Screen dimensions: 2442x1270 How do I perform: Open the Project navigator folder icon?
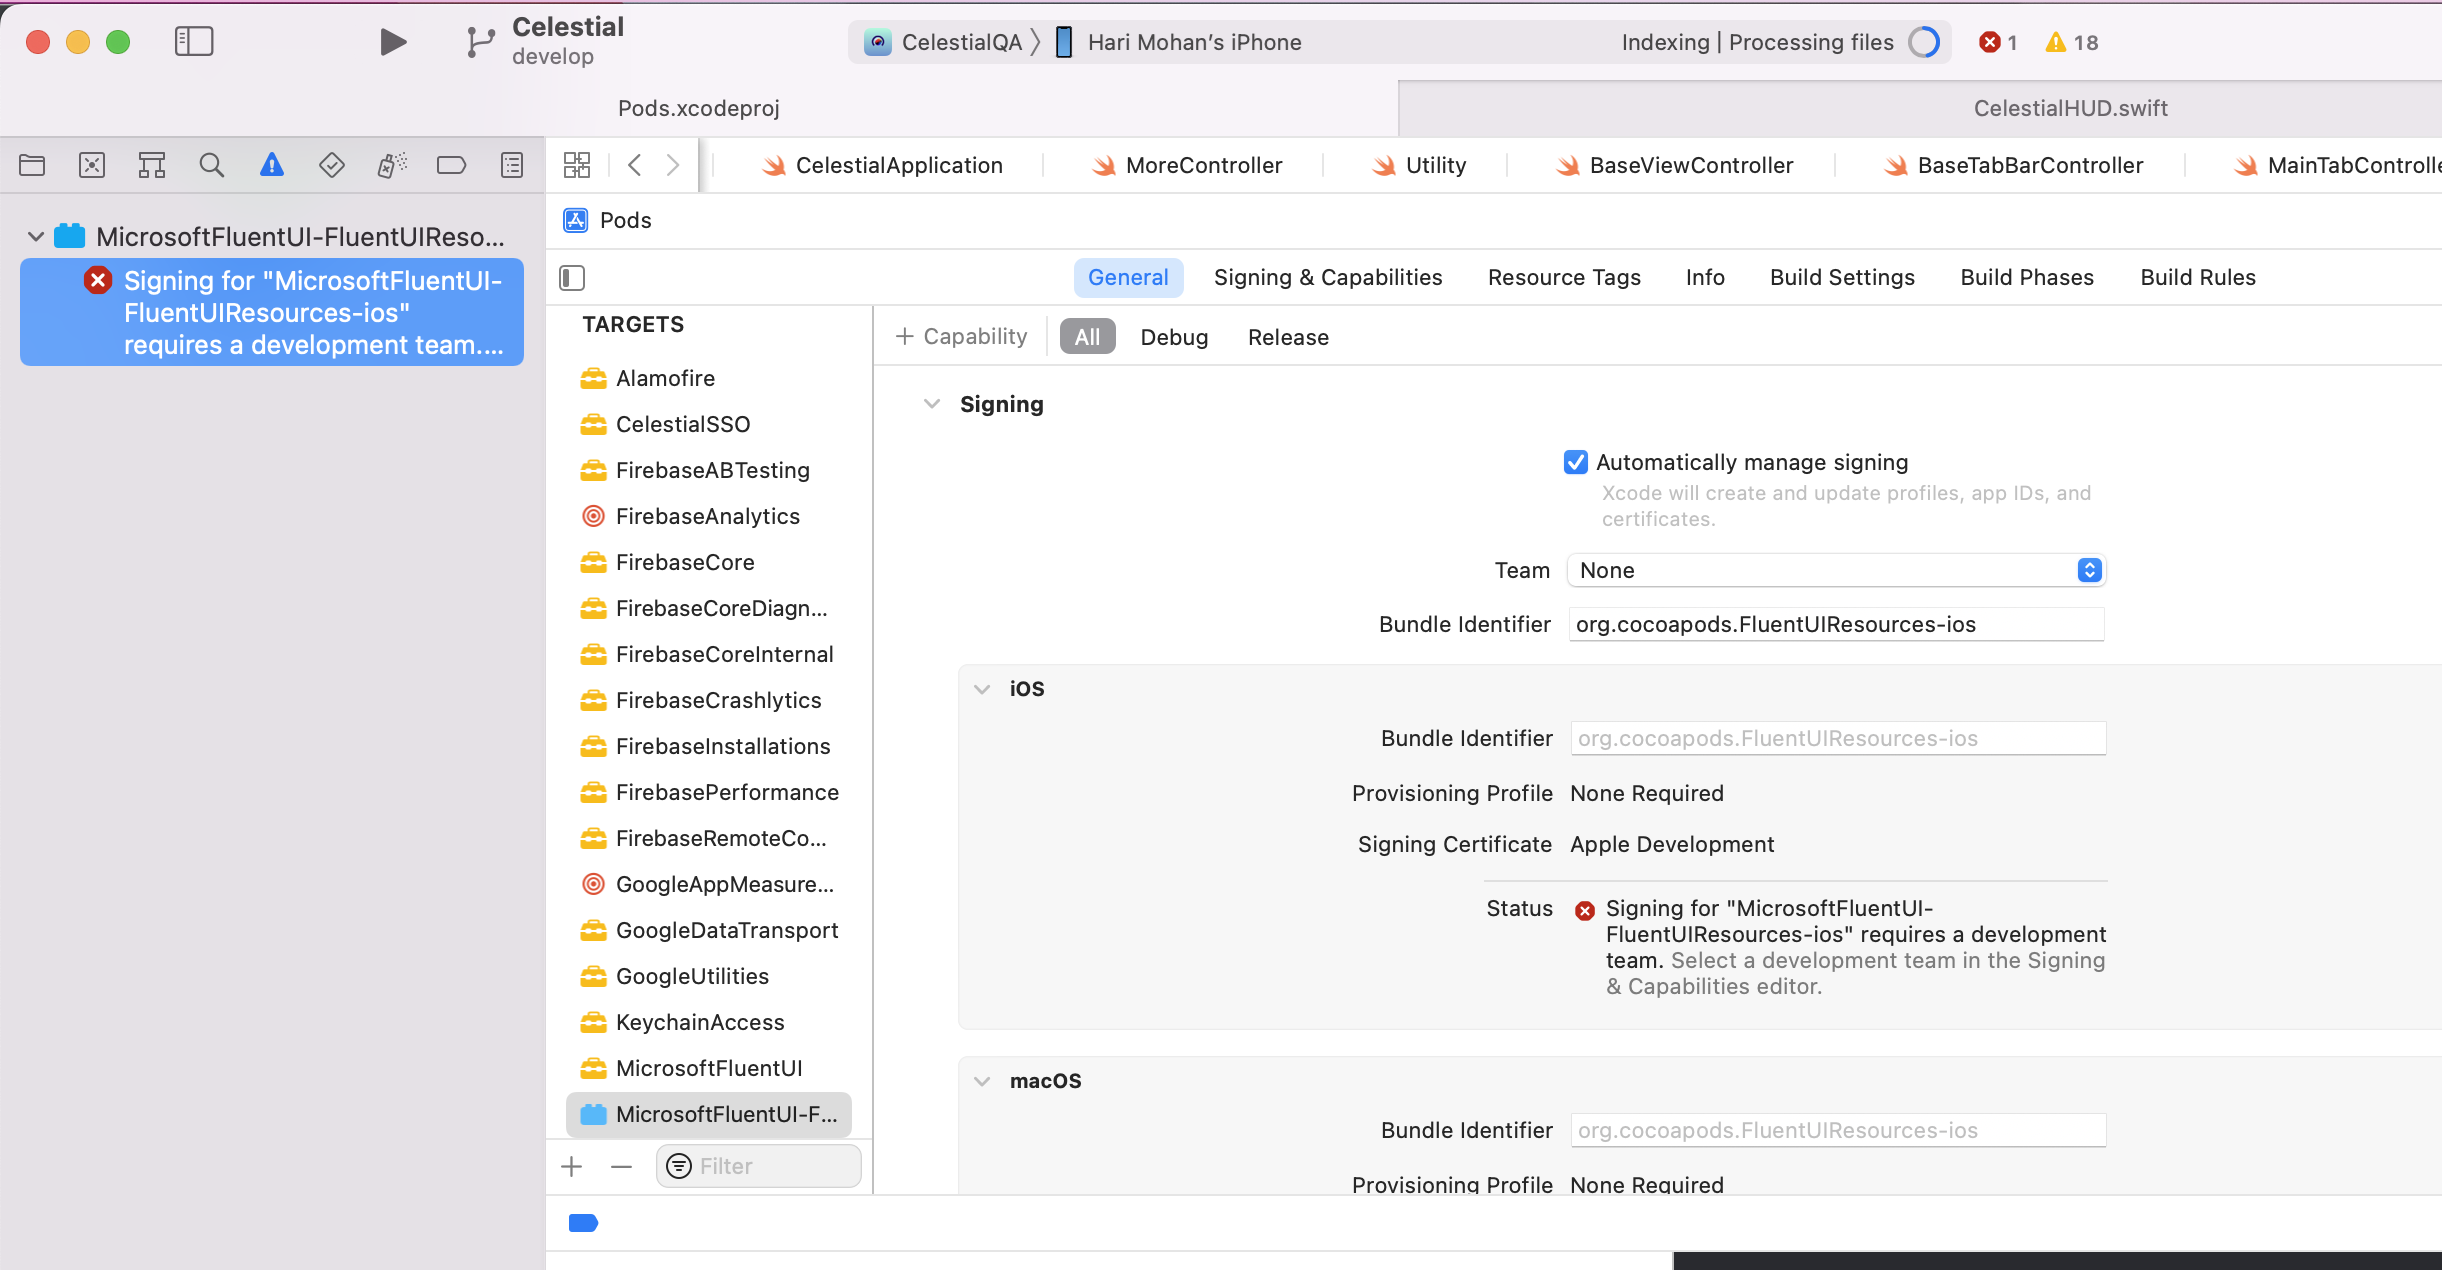(32, 165)
